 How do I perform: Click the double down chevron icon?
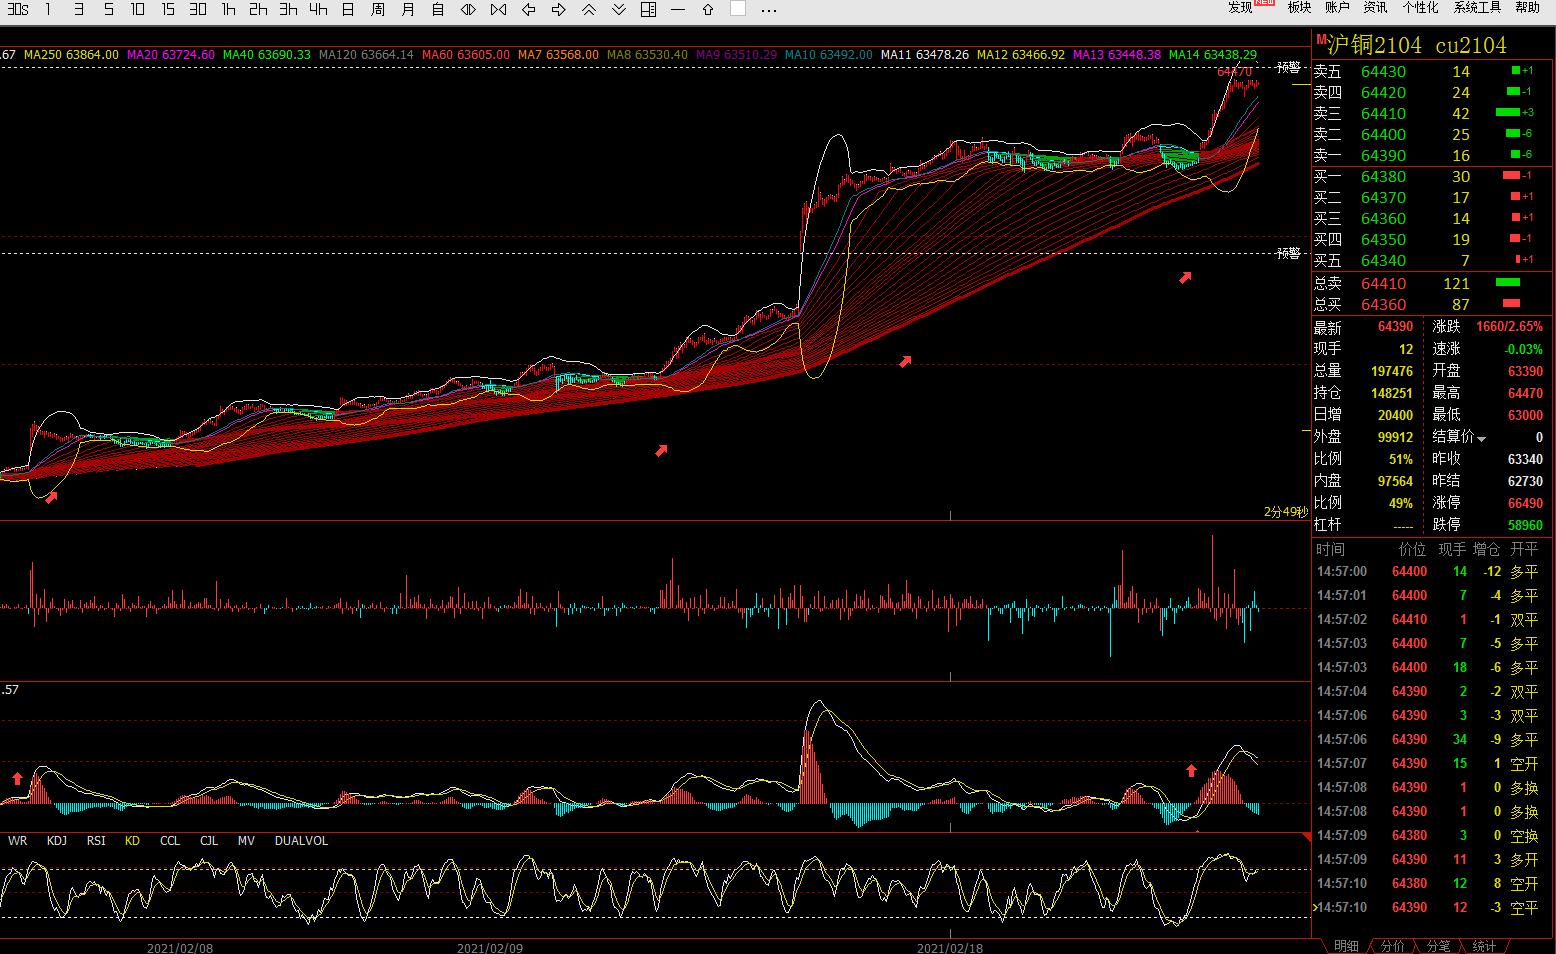(x=619, y=10)
